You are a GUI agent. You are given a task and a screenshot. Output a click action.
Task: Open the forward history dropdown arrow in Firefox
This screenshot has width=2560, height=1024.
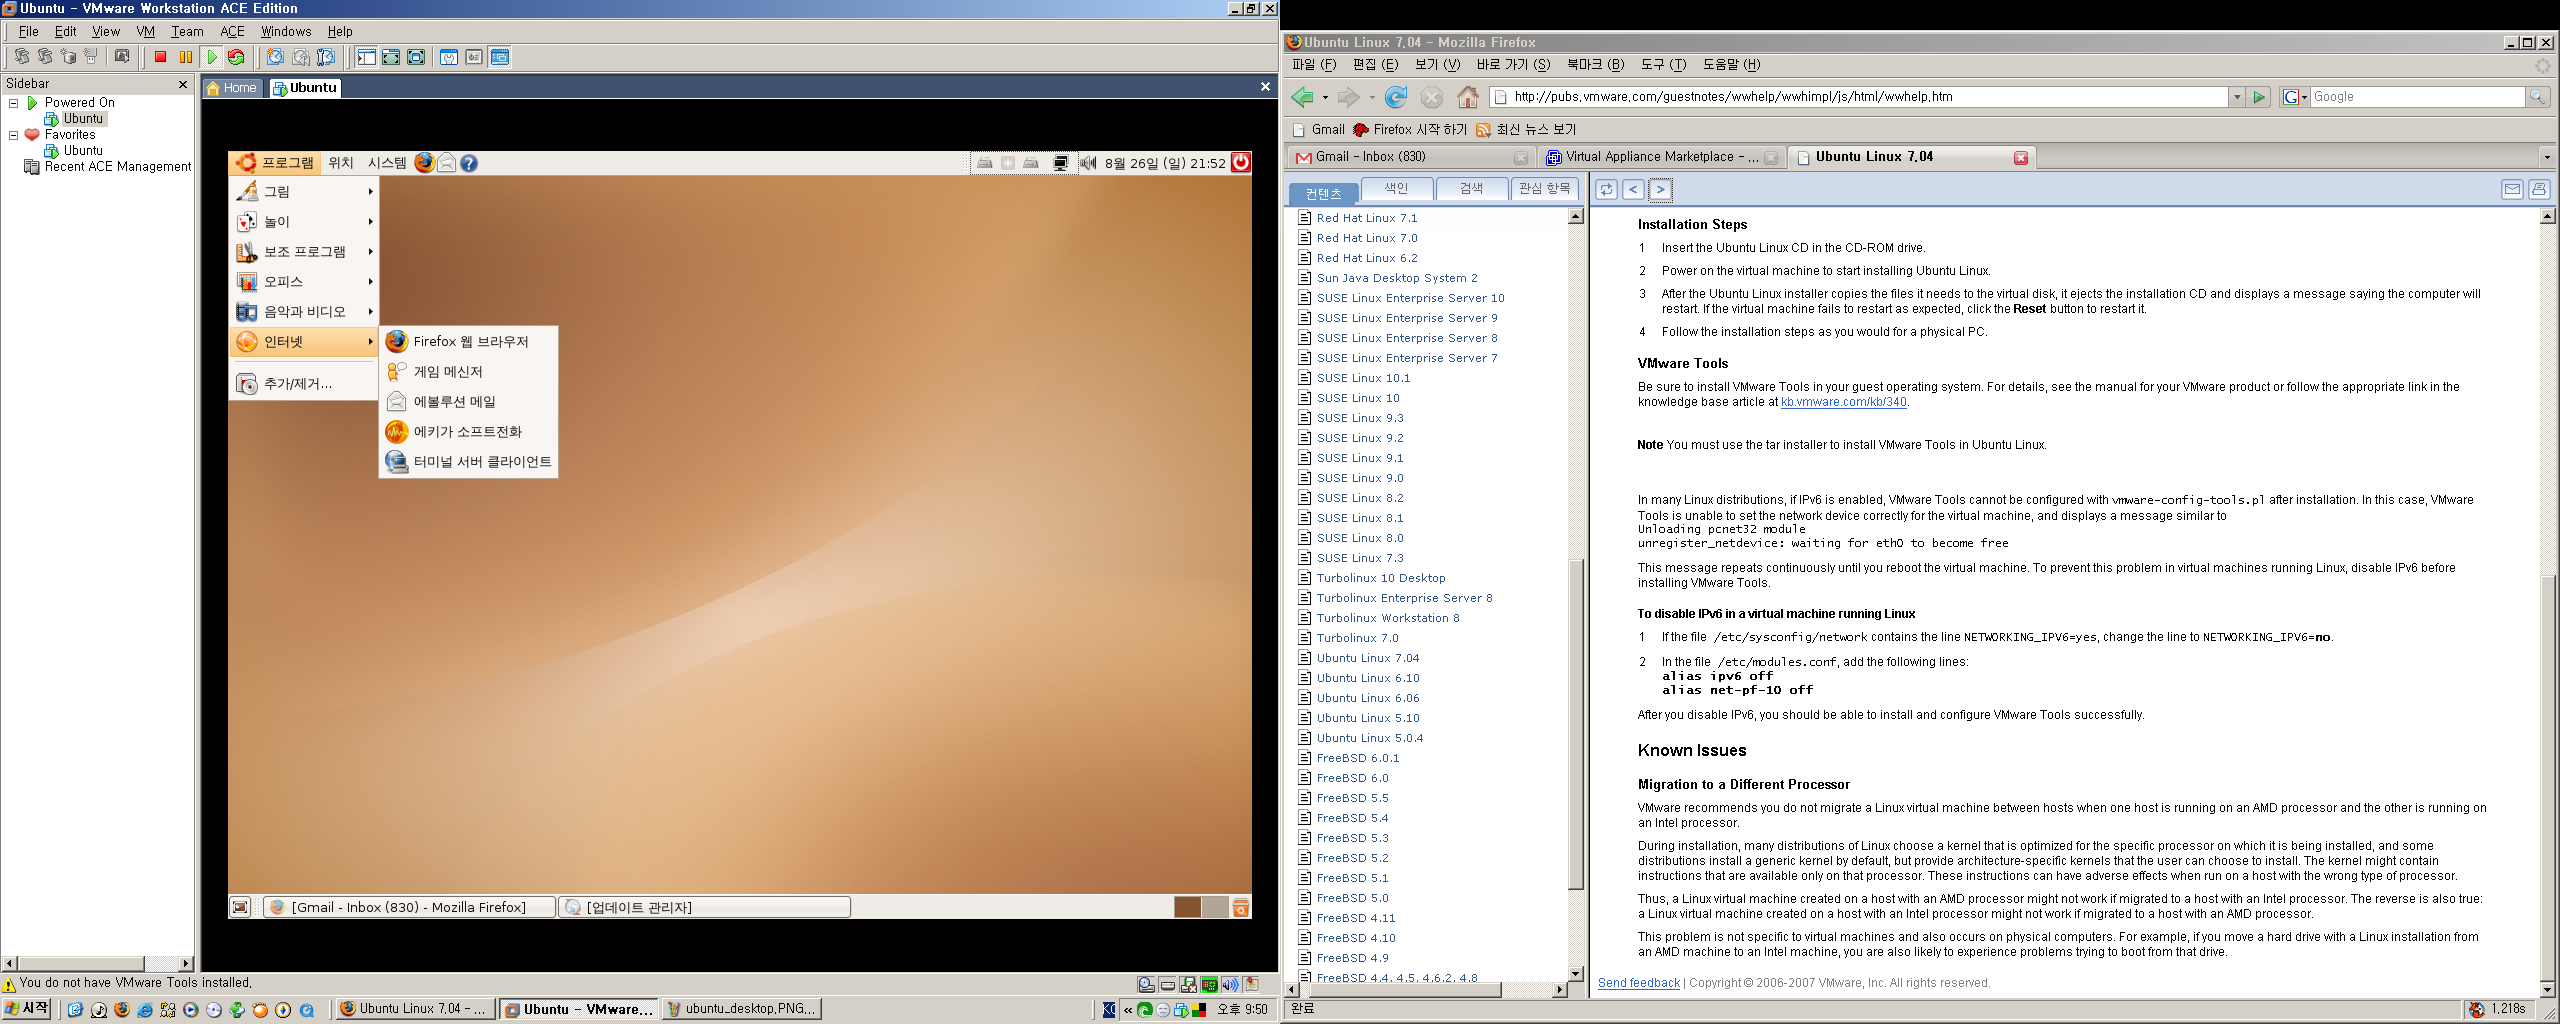click(1372, 98)
